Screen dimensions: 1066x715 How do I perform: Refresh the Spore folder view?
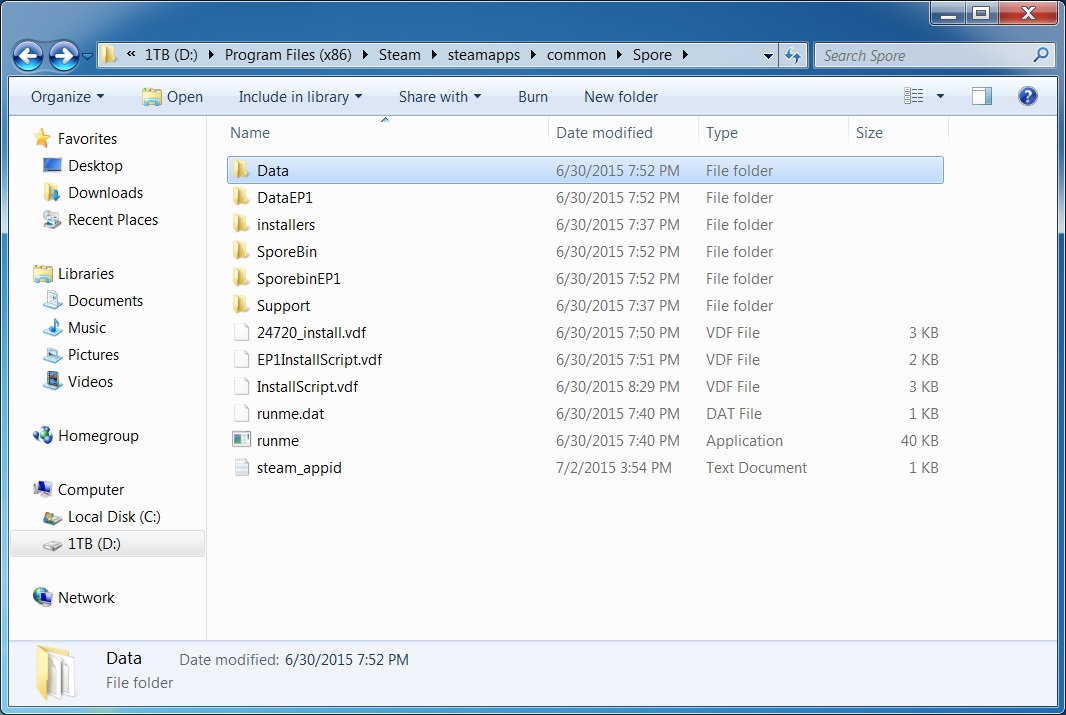pyautogui.click(x=793, y=56)
